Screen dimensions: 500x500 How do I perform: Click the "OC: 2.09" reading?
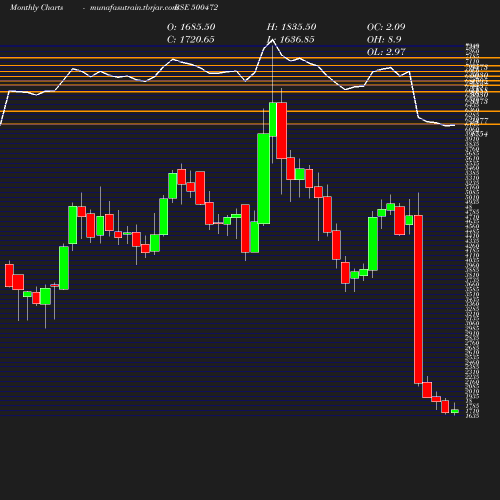point(386,27)
